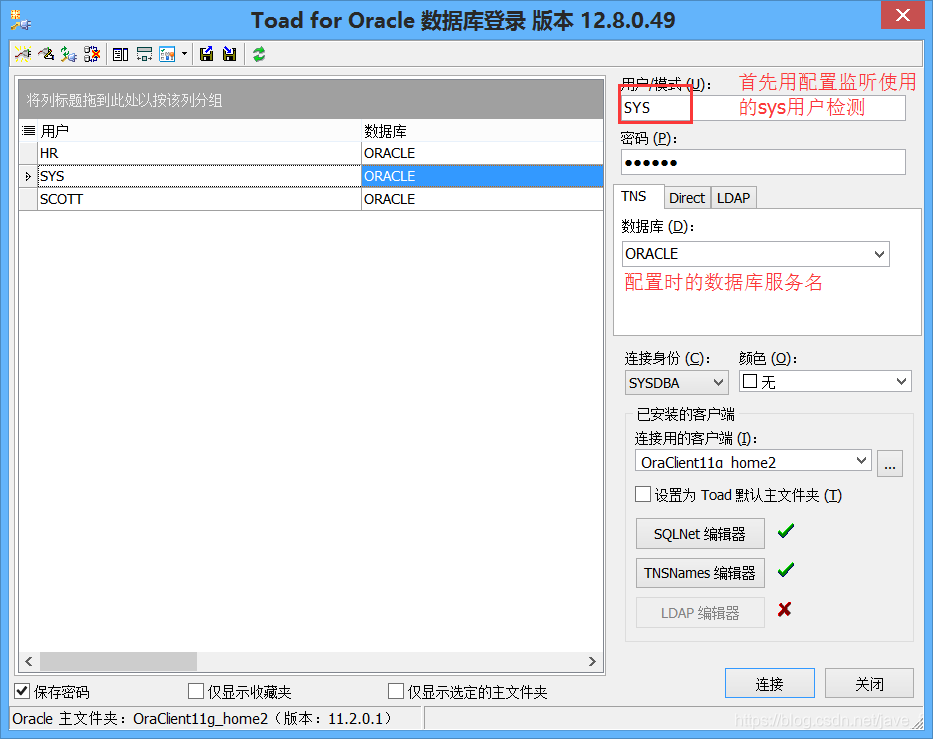Click the grid options checklist icon
This screenshot has height=739, width=933.
pos(167,54)
